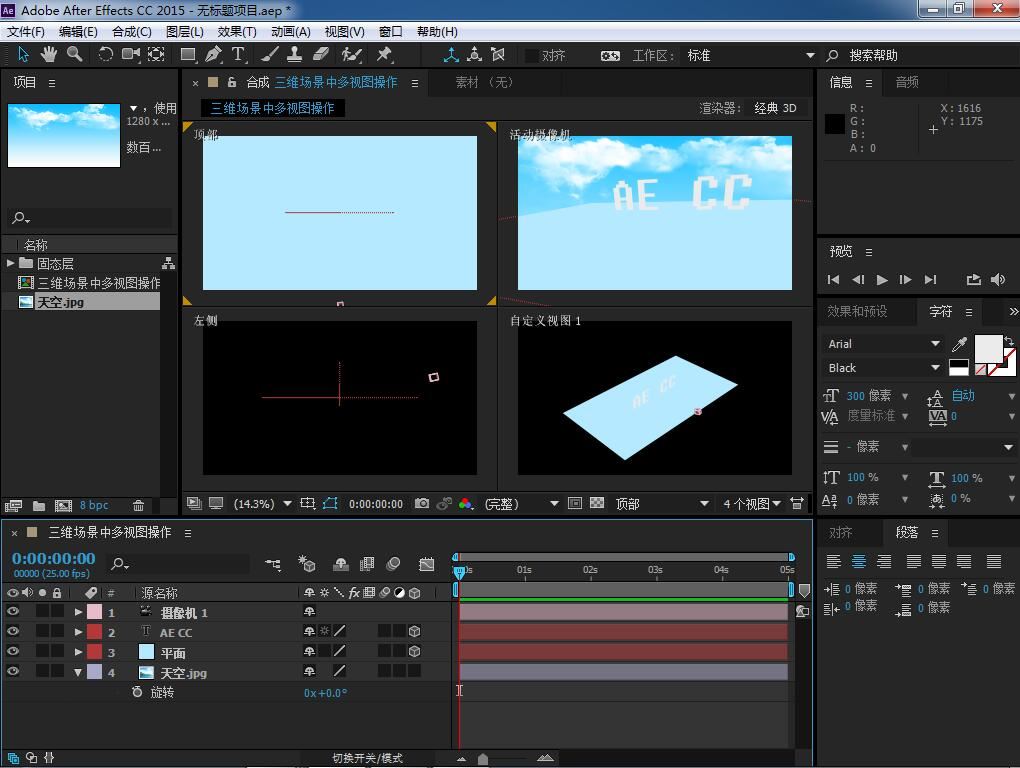Select the Hand tool
This screenshot has height=768, width=1020.
49,55
